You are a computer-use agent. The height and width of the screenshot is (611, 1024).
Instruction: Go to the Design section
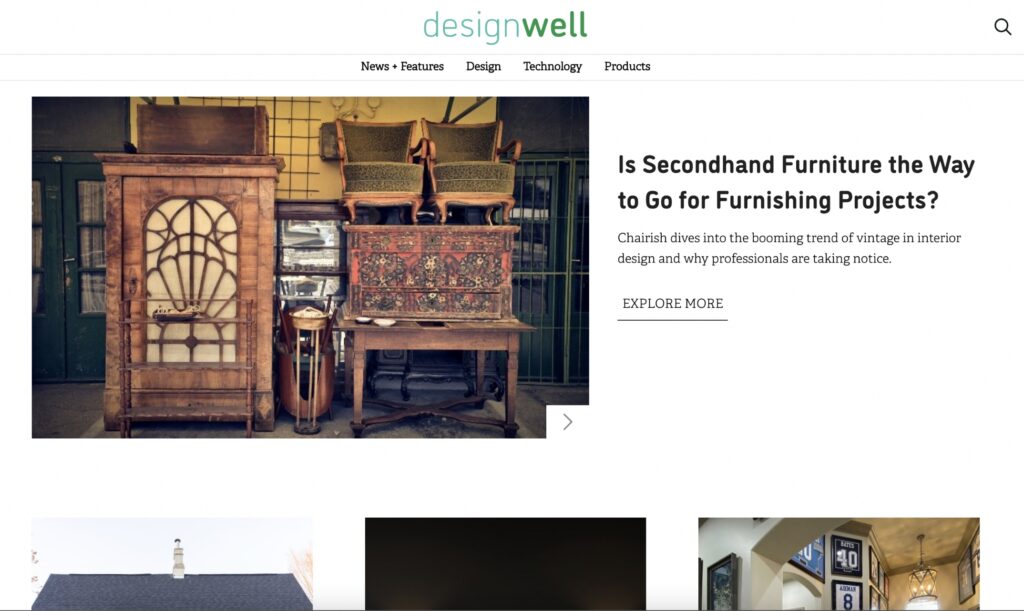483,67
